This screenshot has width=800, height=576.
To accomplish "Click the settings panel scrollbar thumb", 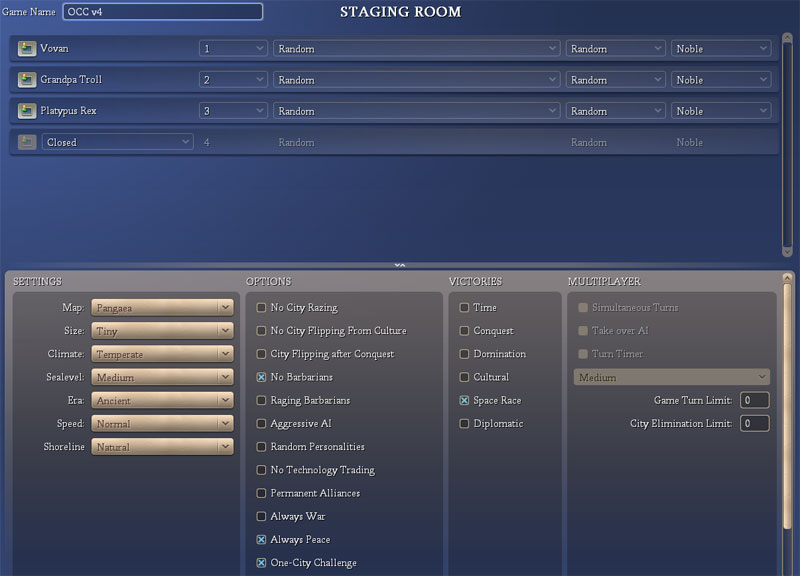I will pos(787,406).
